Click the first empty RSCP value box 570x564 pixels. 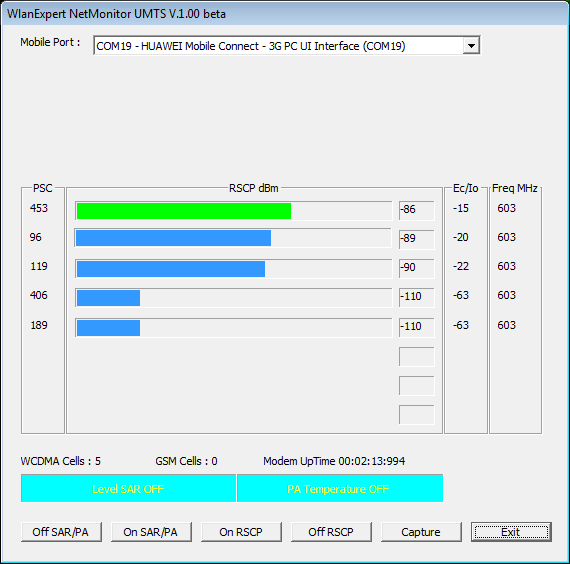pyautogui.click(x=417, y=357)
